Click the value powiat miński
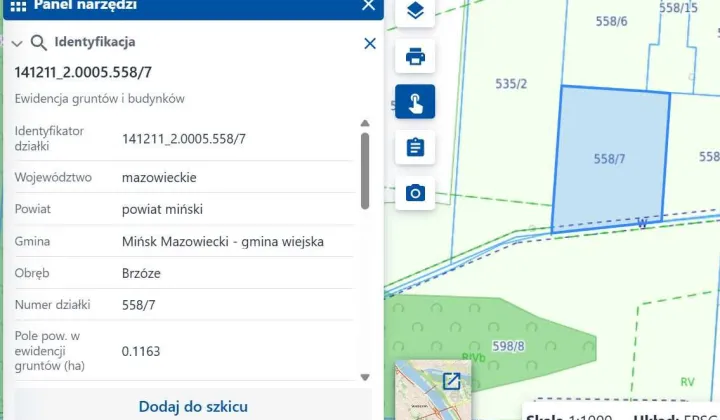The width and height of the screenshot is (720, 420). (x=162, y=209)
